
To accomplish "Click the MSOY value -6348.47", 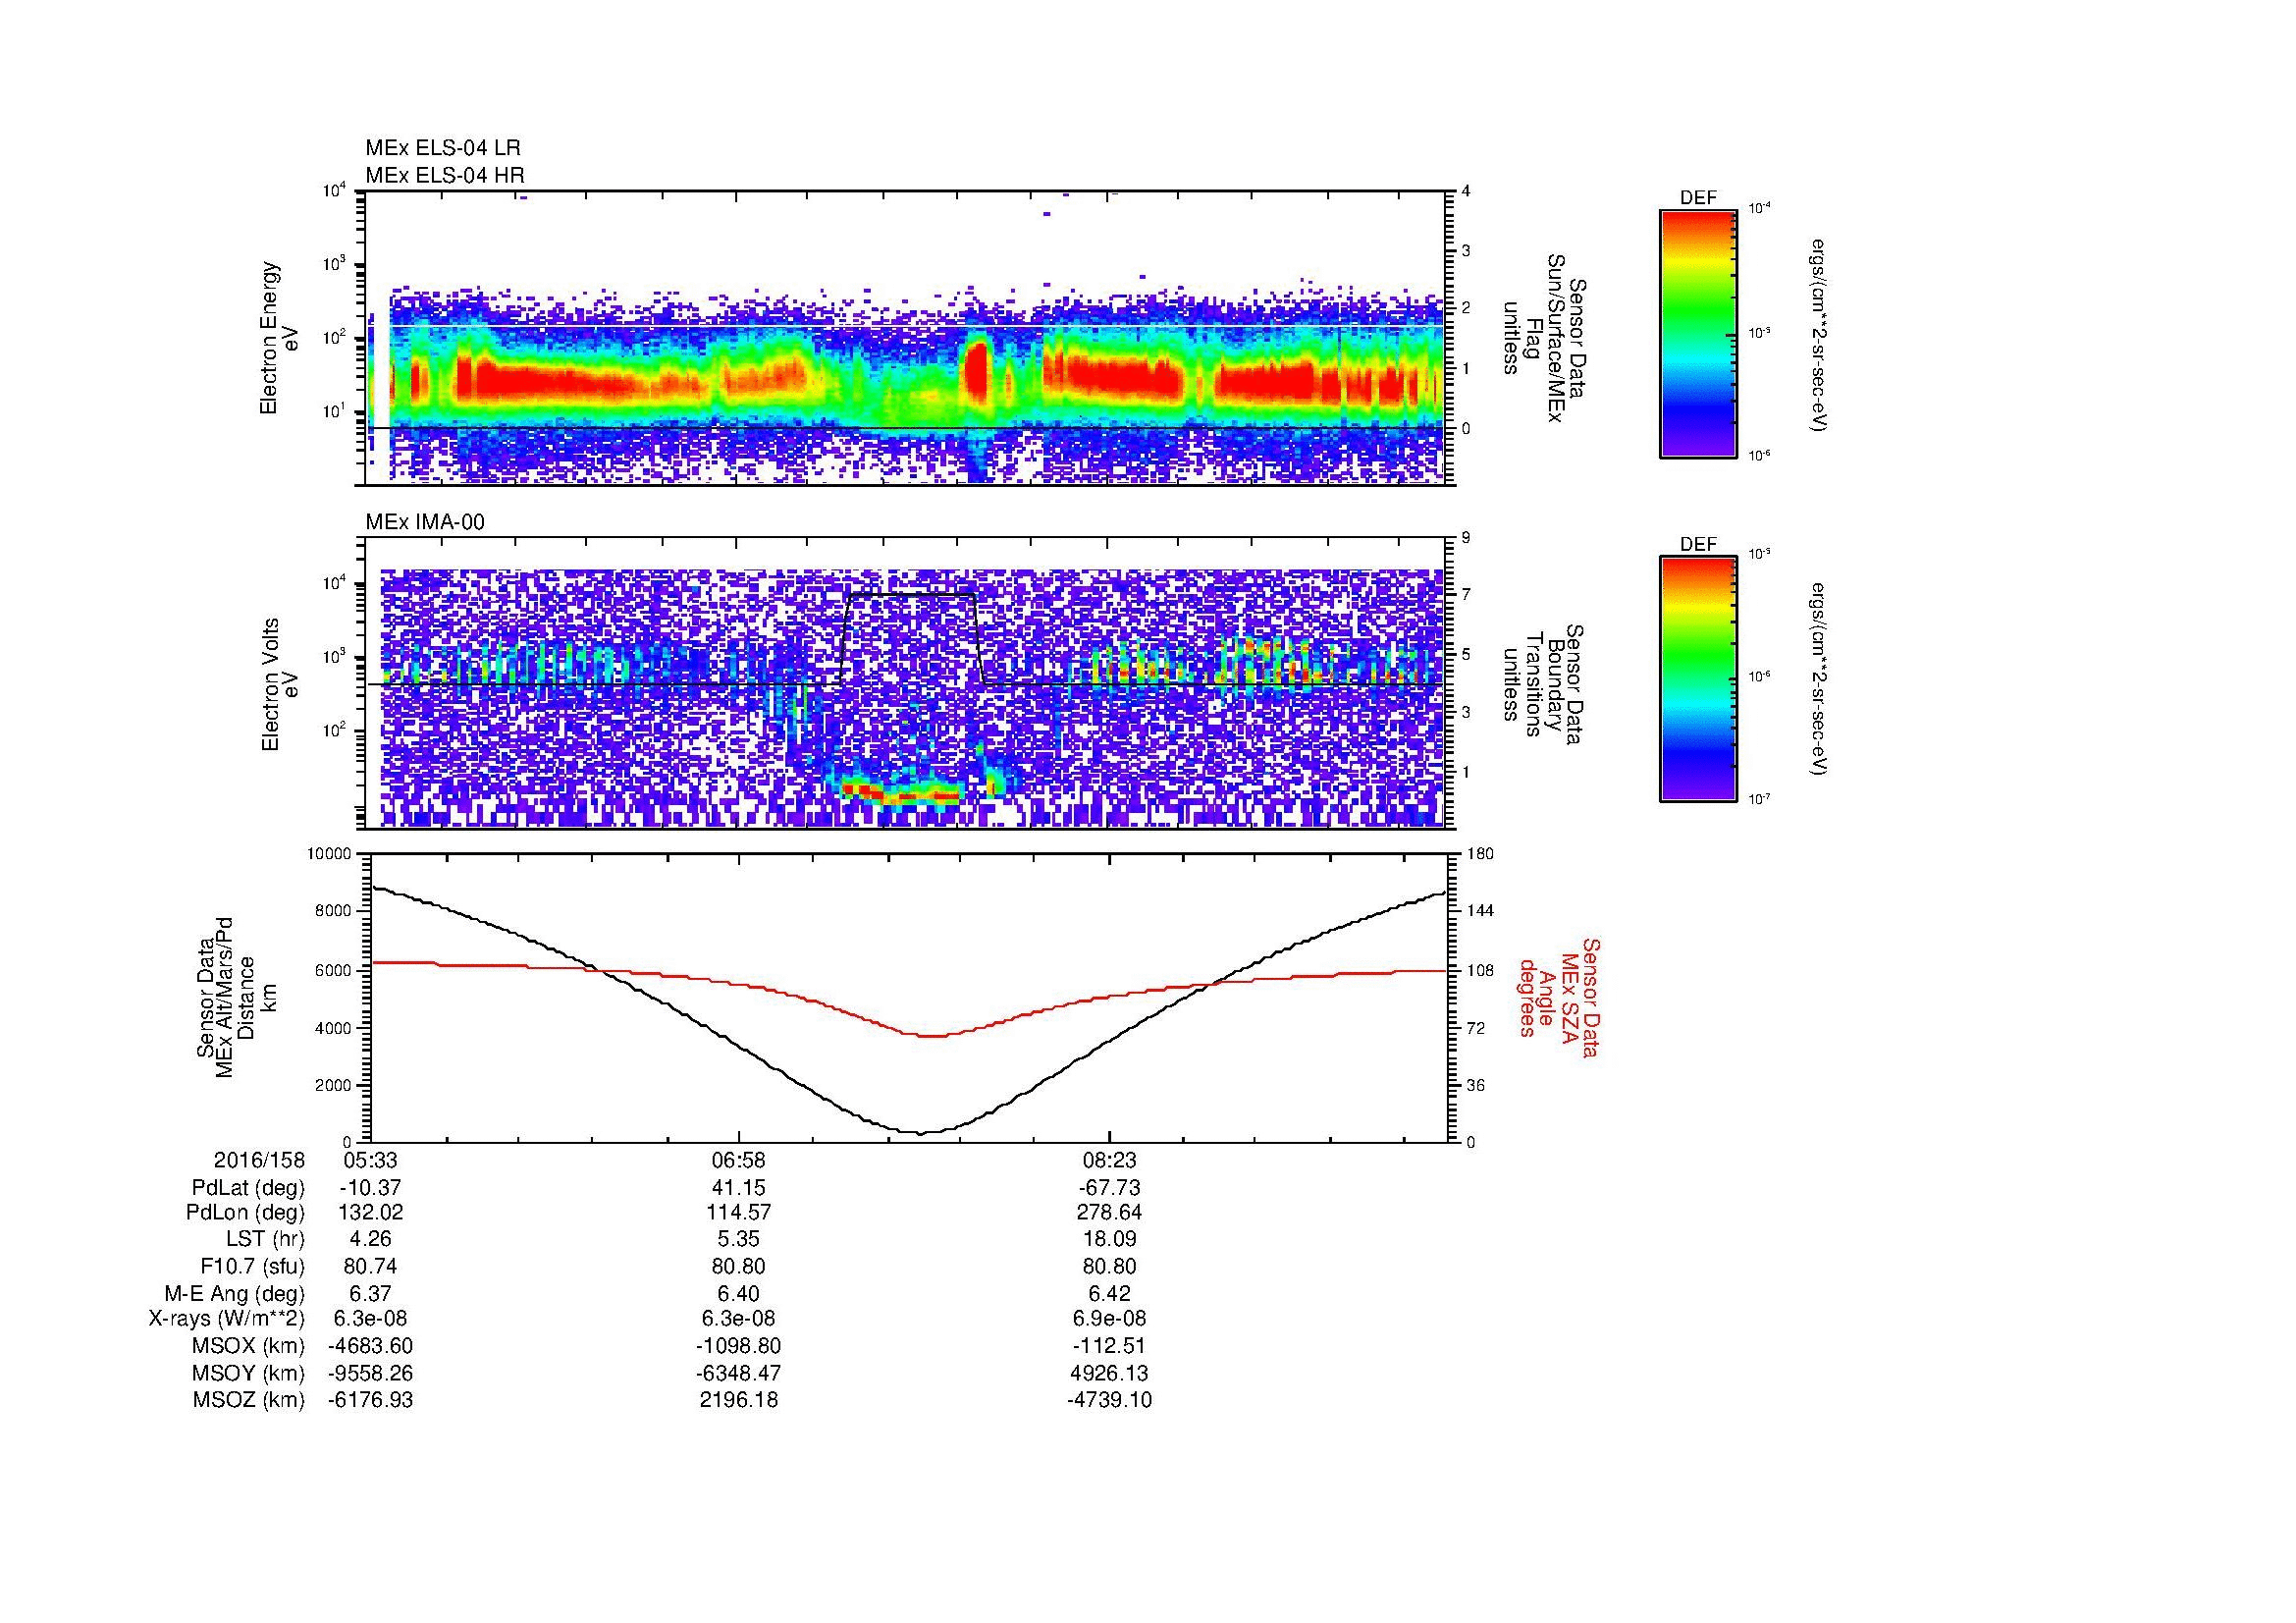I will [739, 1373].
